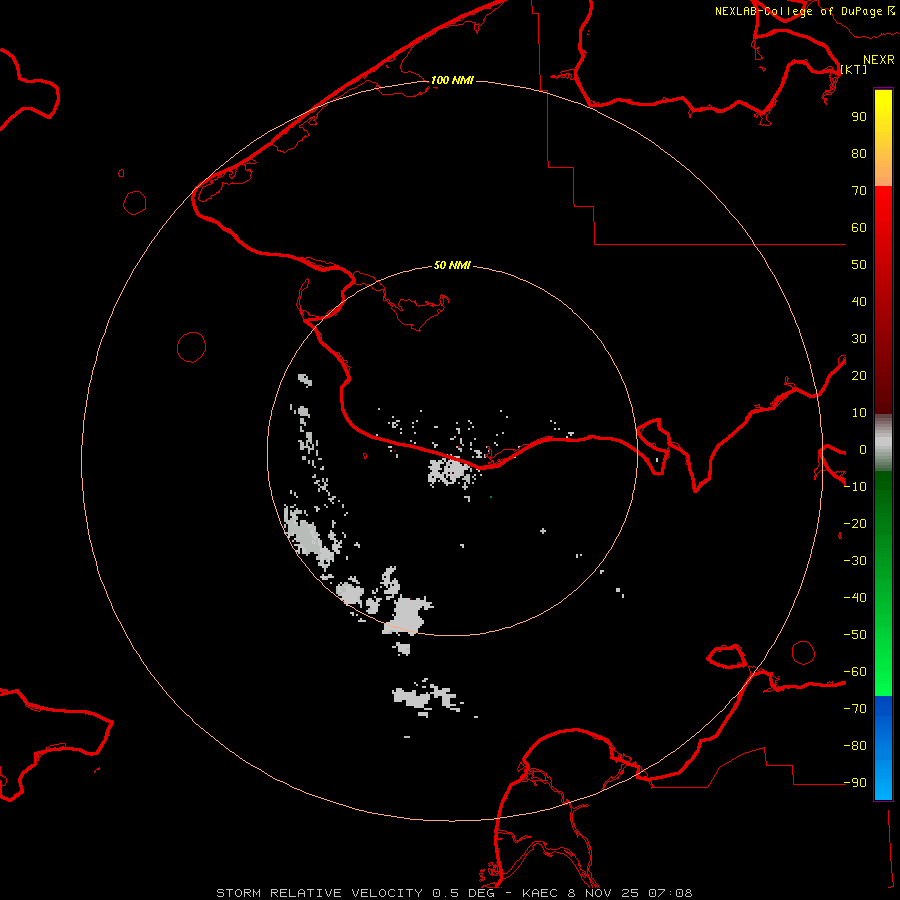Select the positive 40 value on velocity scale
Viewport: 900px width, 900px height.
[x=859, y=301]
